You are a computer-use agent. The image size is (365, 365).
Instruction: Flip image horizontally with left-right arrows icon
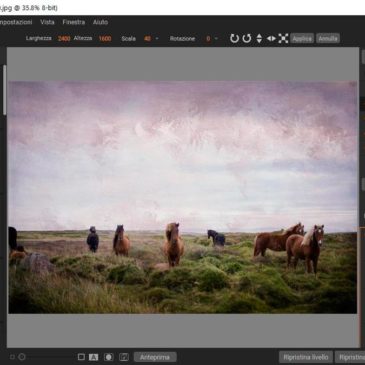click(x=271, y=39)
